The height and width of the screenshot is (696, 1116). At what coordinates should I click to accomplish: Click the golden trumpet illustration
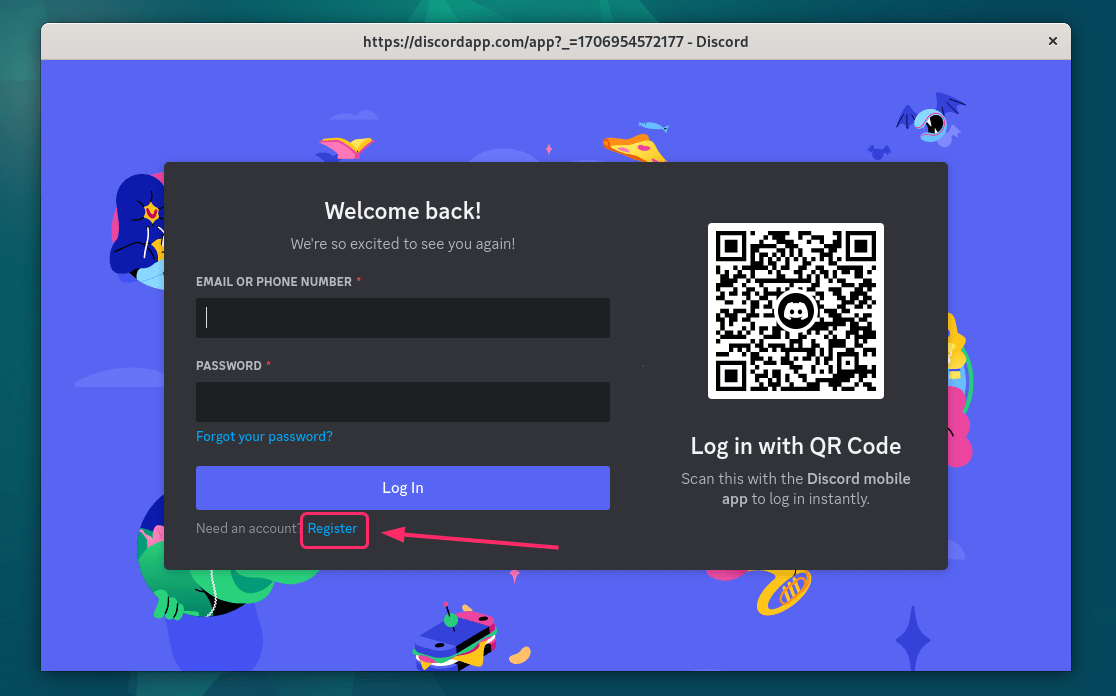click(x=783, y=590)
